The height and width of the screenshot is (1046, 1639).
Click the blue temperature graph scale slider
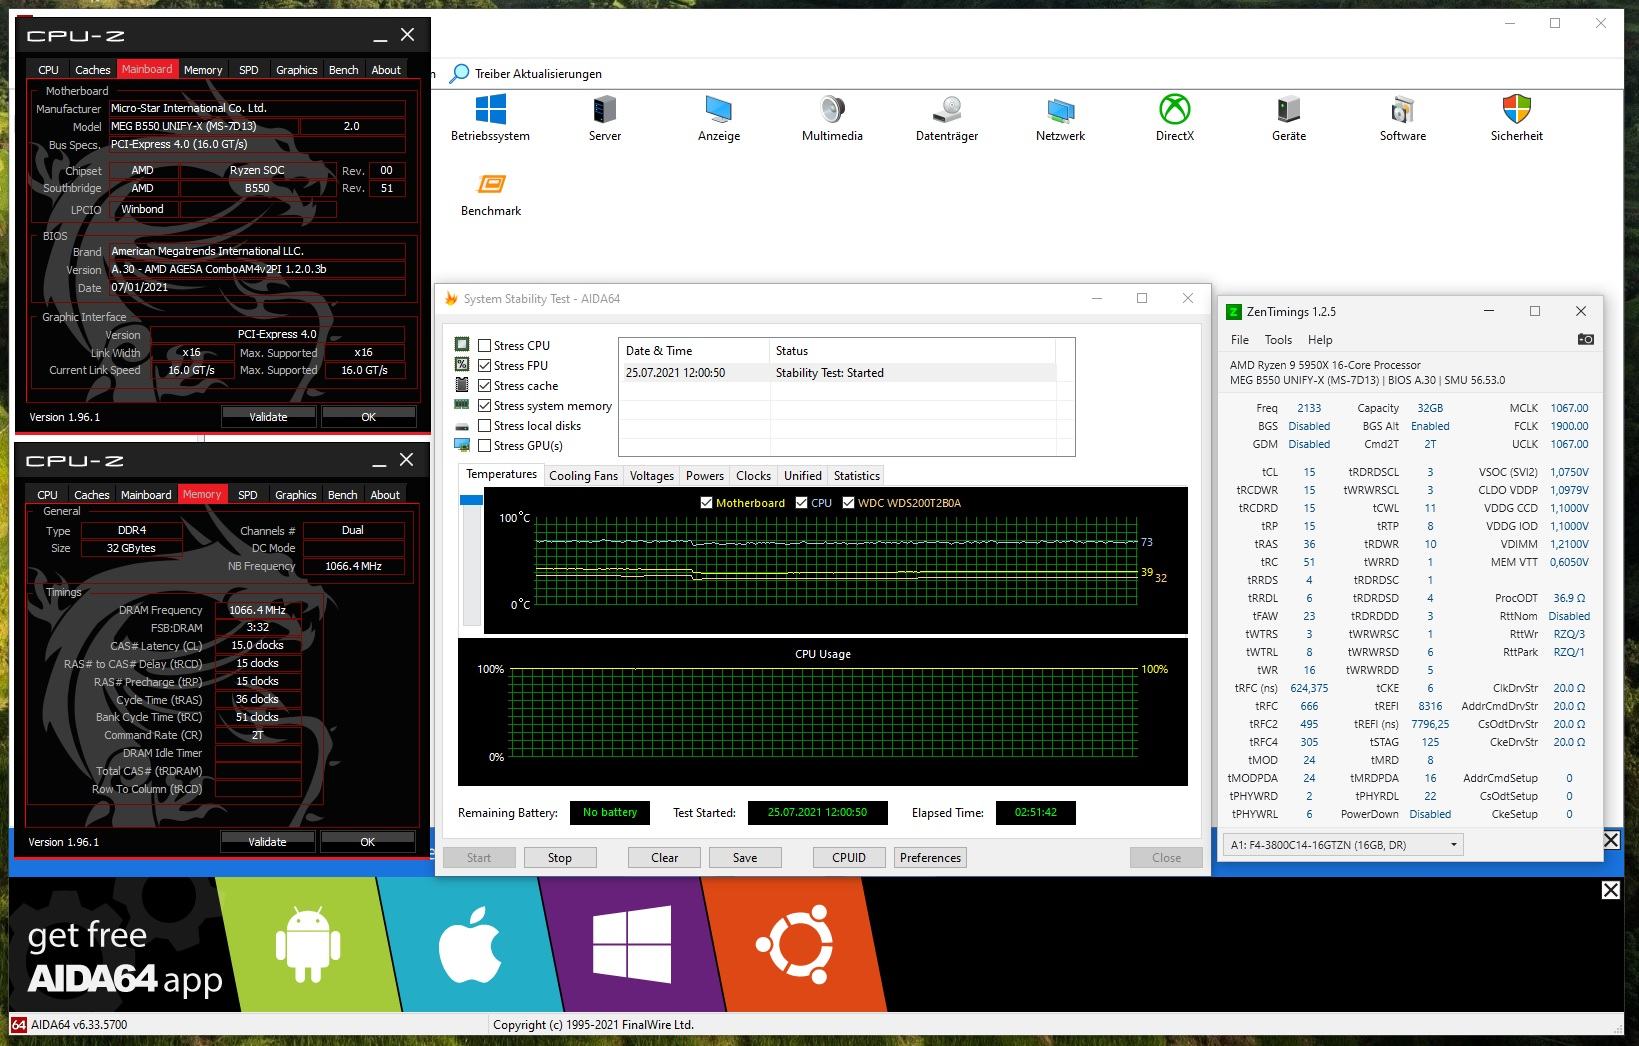[x=470, y=499]
